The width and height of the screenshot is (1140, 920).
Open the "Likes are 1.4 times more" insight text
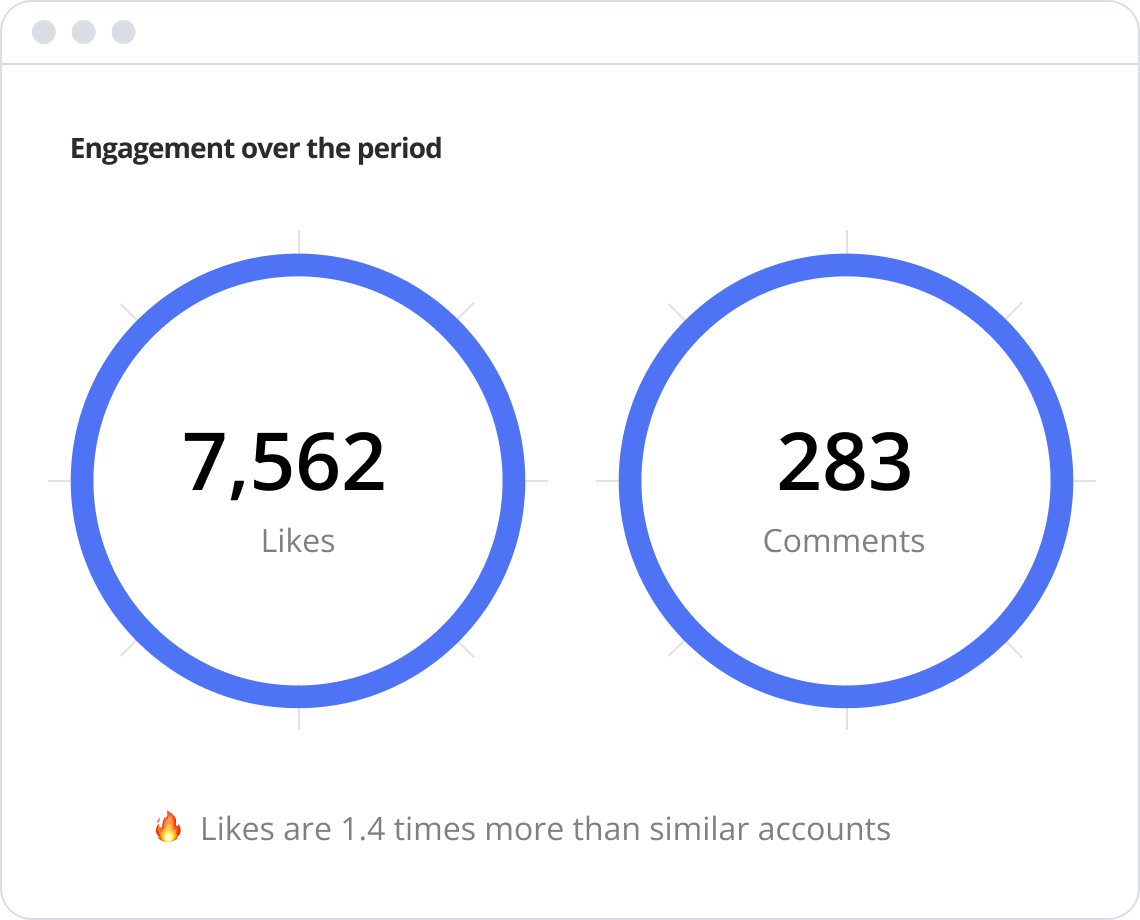pos(545,829)
